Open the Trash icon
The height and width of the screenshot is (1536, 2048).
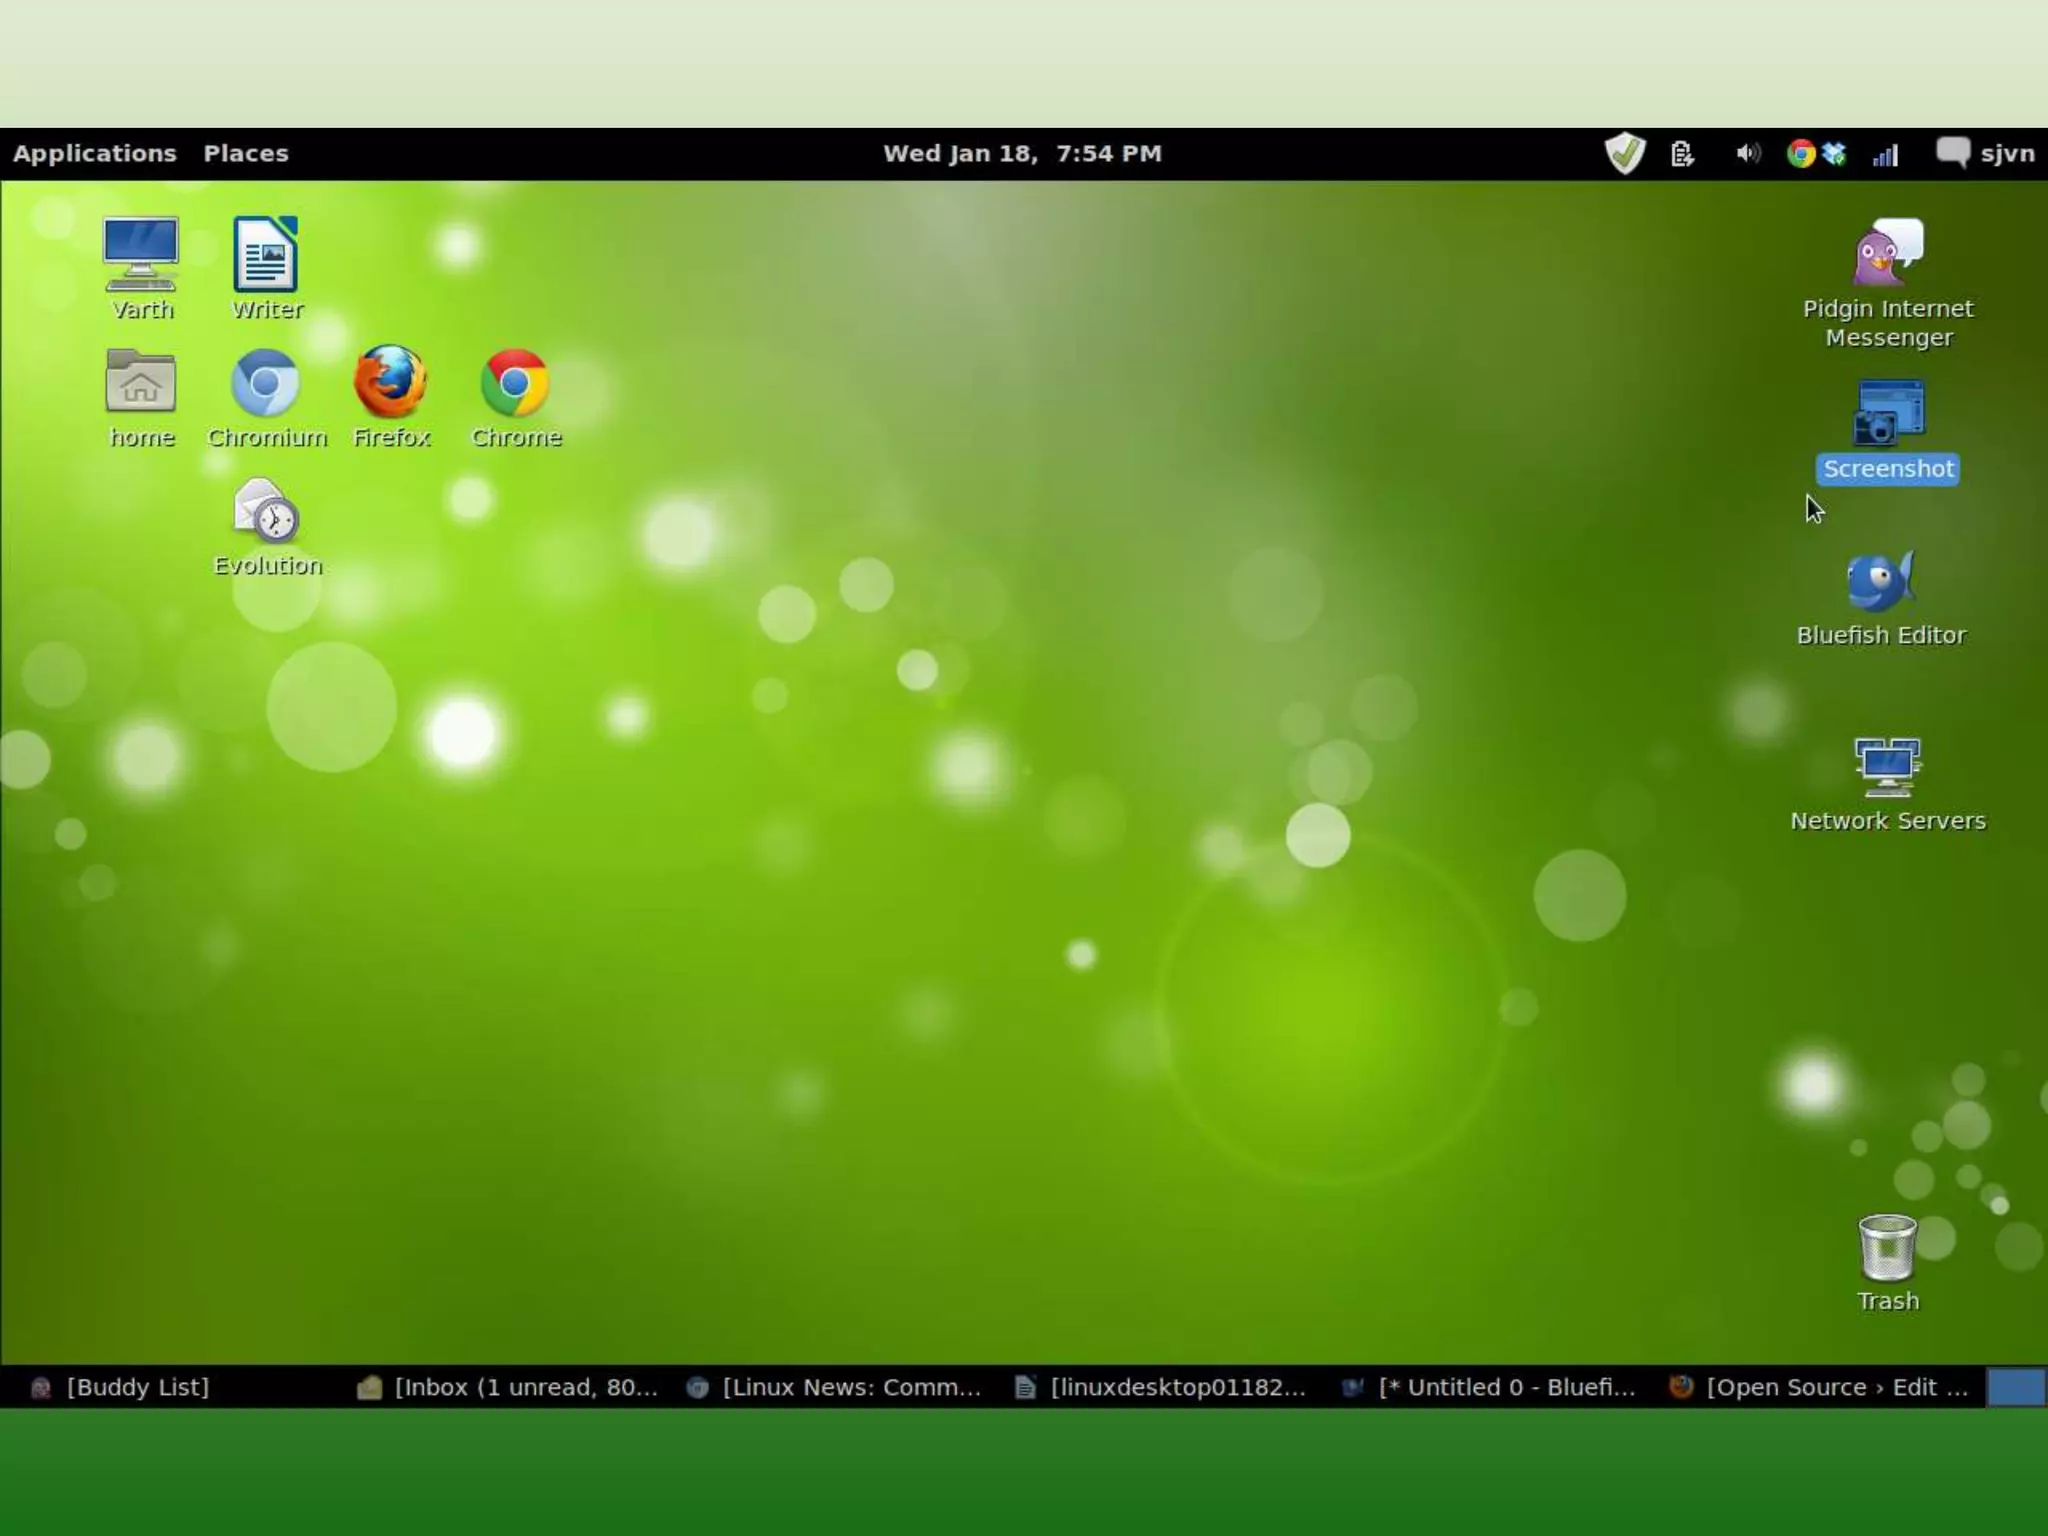(1886, 1248)
